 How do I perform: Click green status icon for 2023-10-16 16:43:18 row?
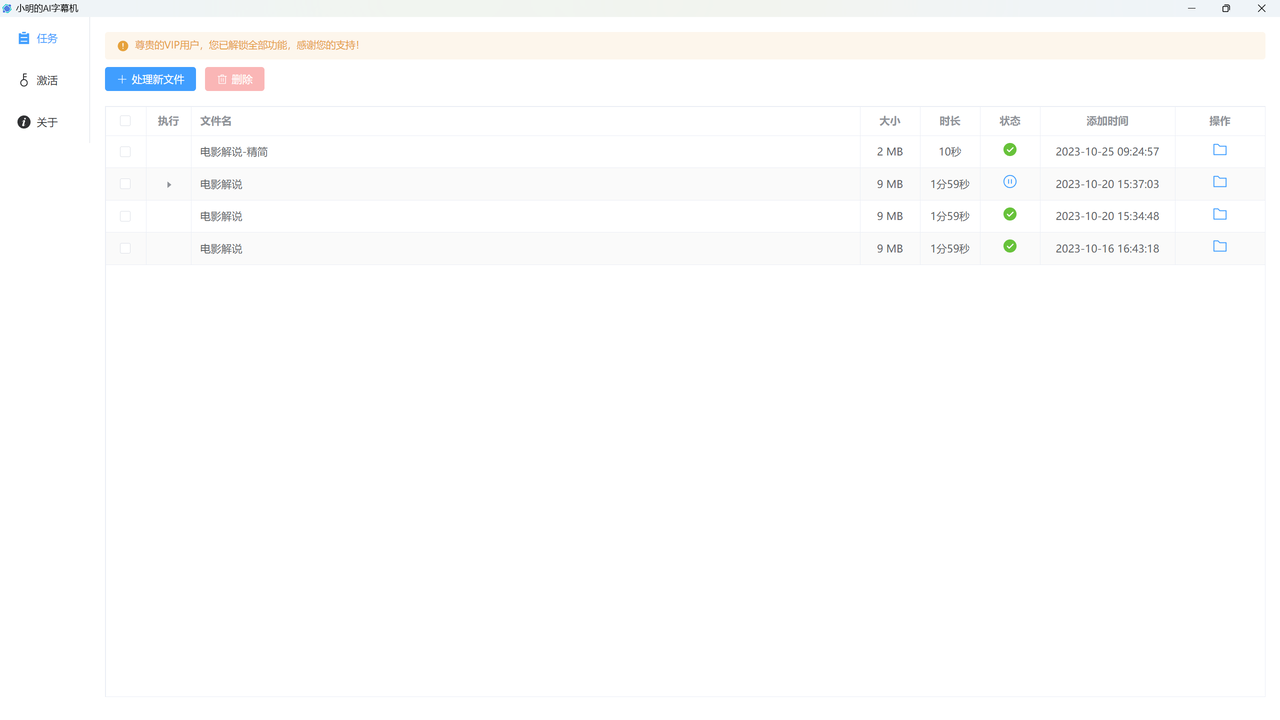(1010, 246)
